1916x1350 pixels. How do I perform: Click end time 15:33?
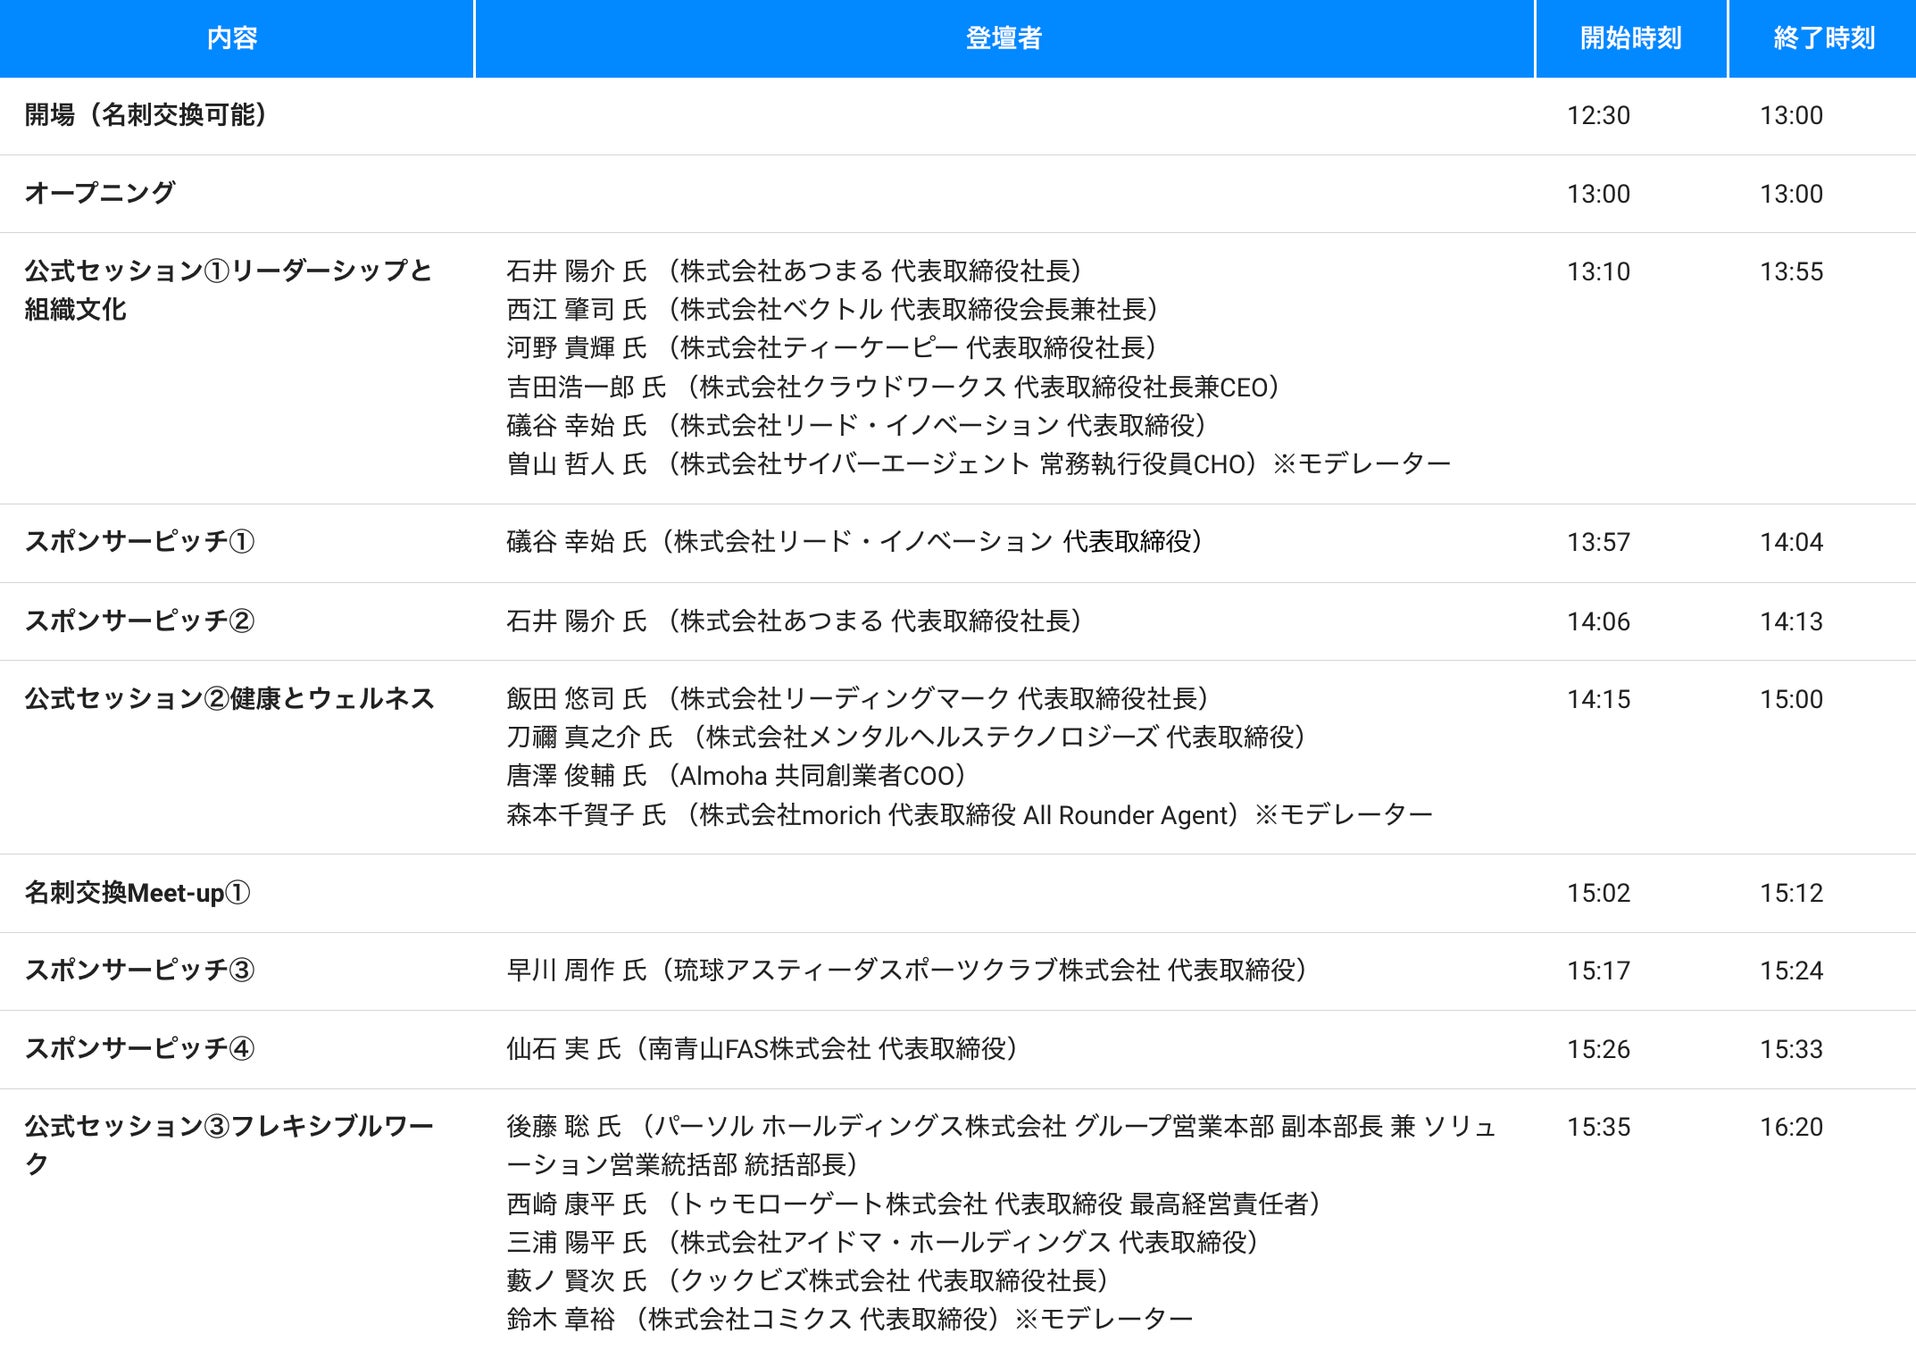click(1791, 1049)
